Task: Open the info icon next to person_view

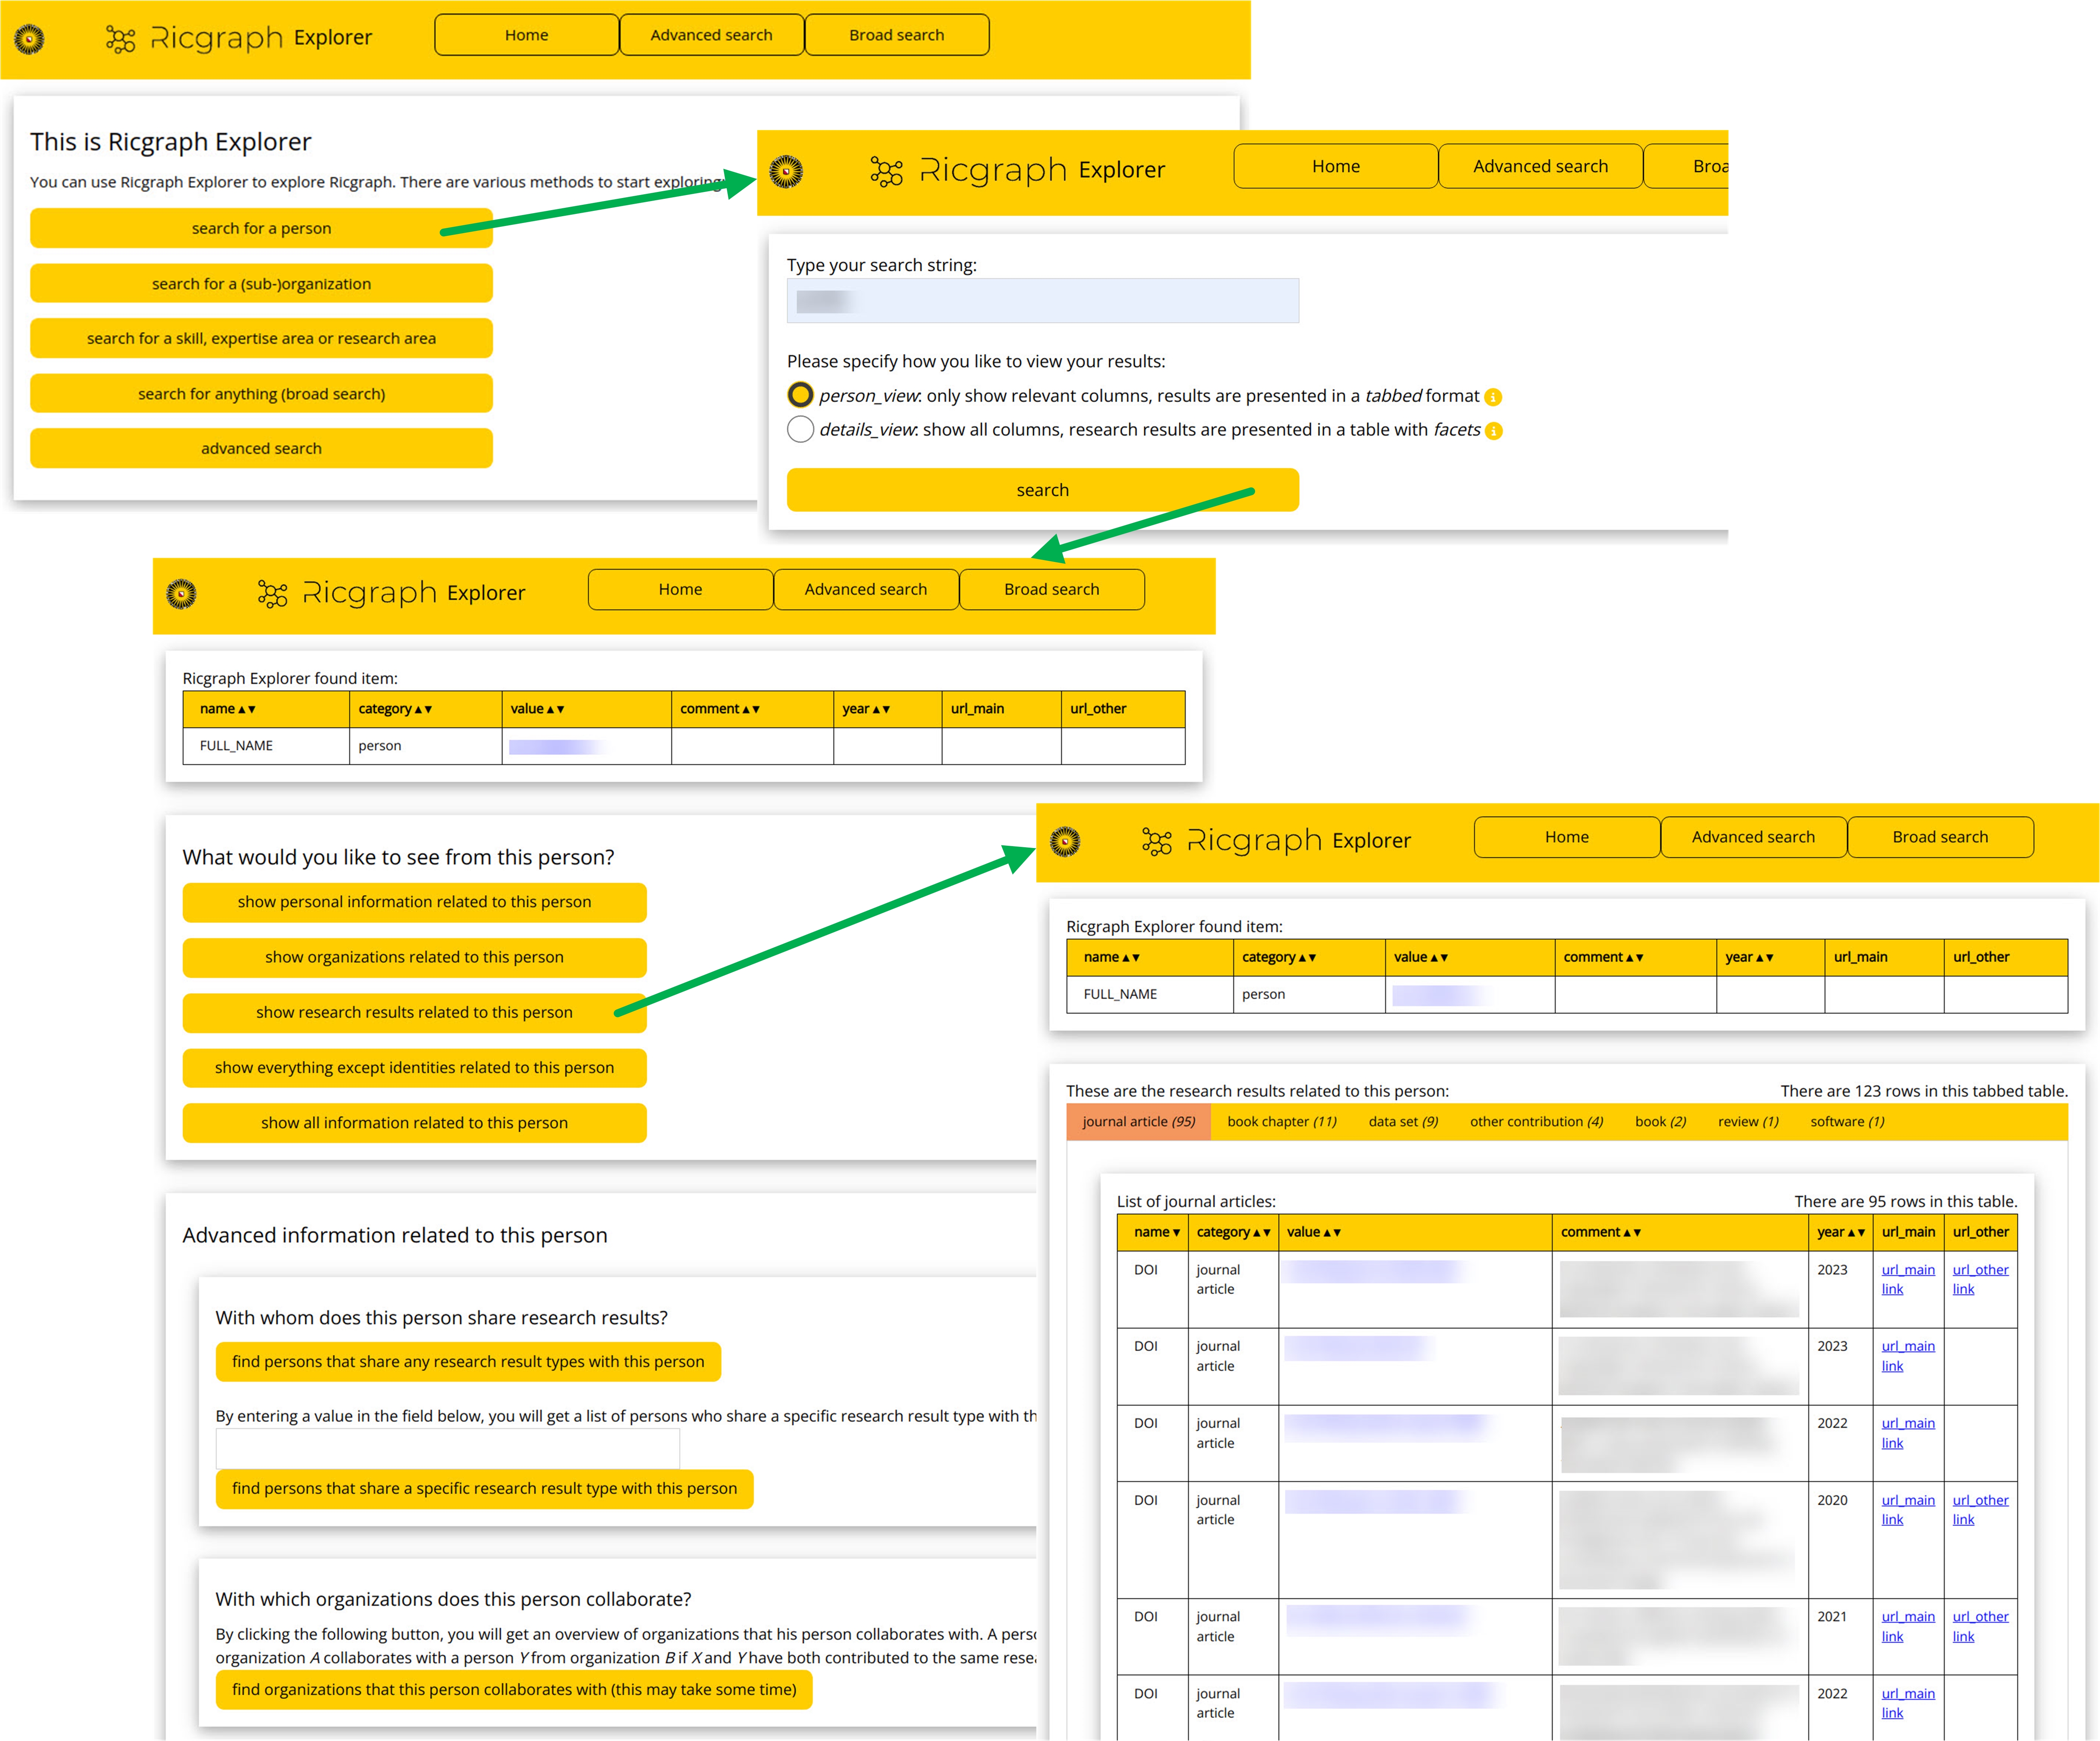Action: (x=1493, y=397)
